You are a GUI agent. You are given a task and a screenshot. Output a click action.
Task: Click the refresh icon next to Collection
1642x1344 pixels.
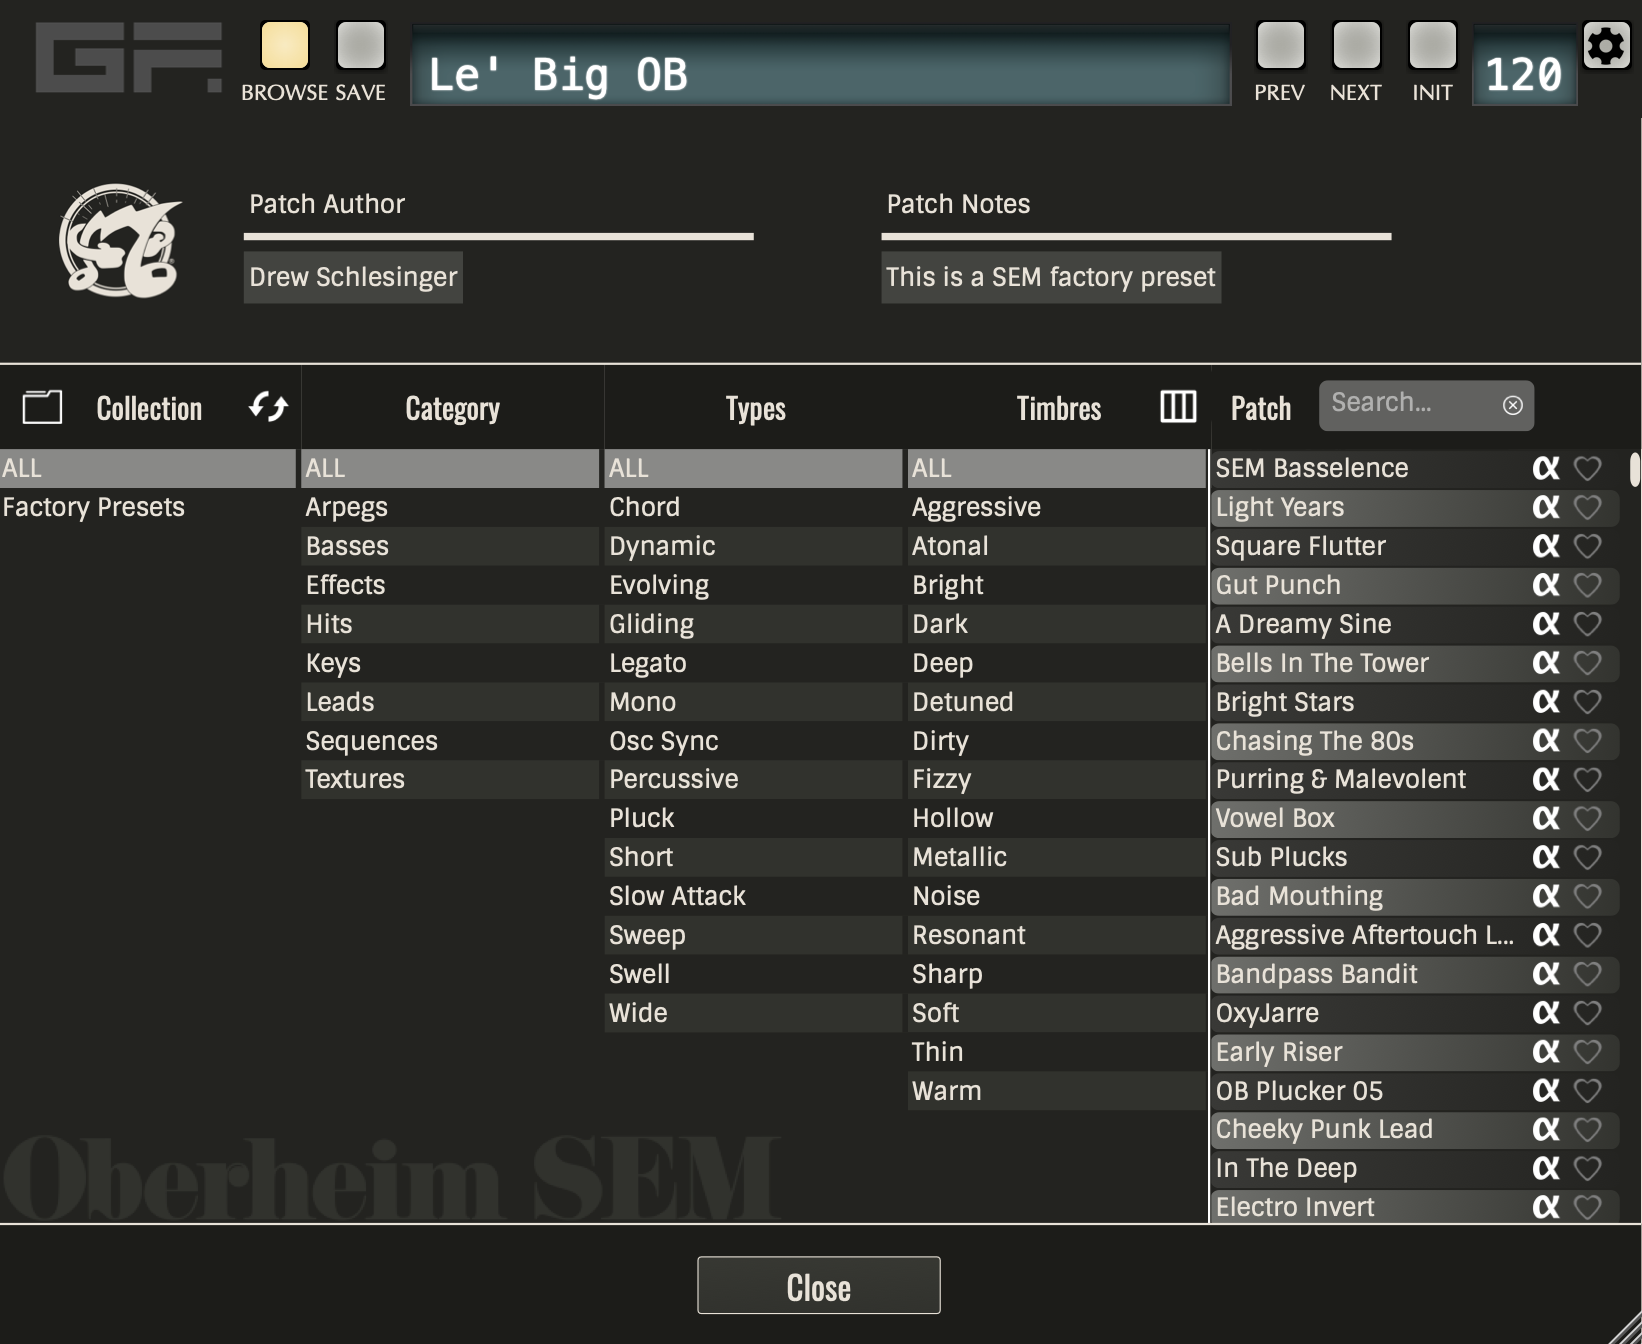tap(266, 406)
